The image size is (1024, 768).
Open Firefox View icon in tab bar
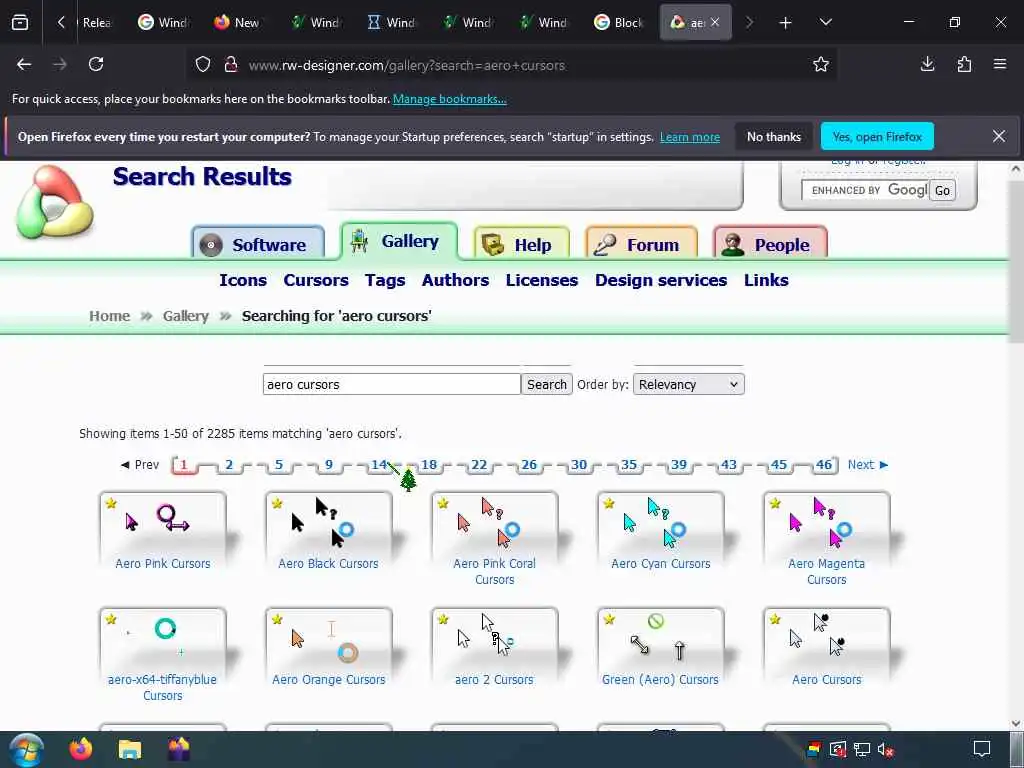coord(20,23)
